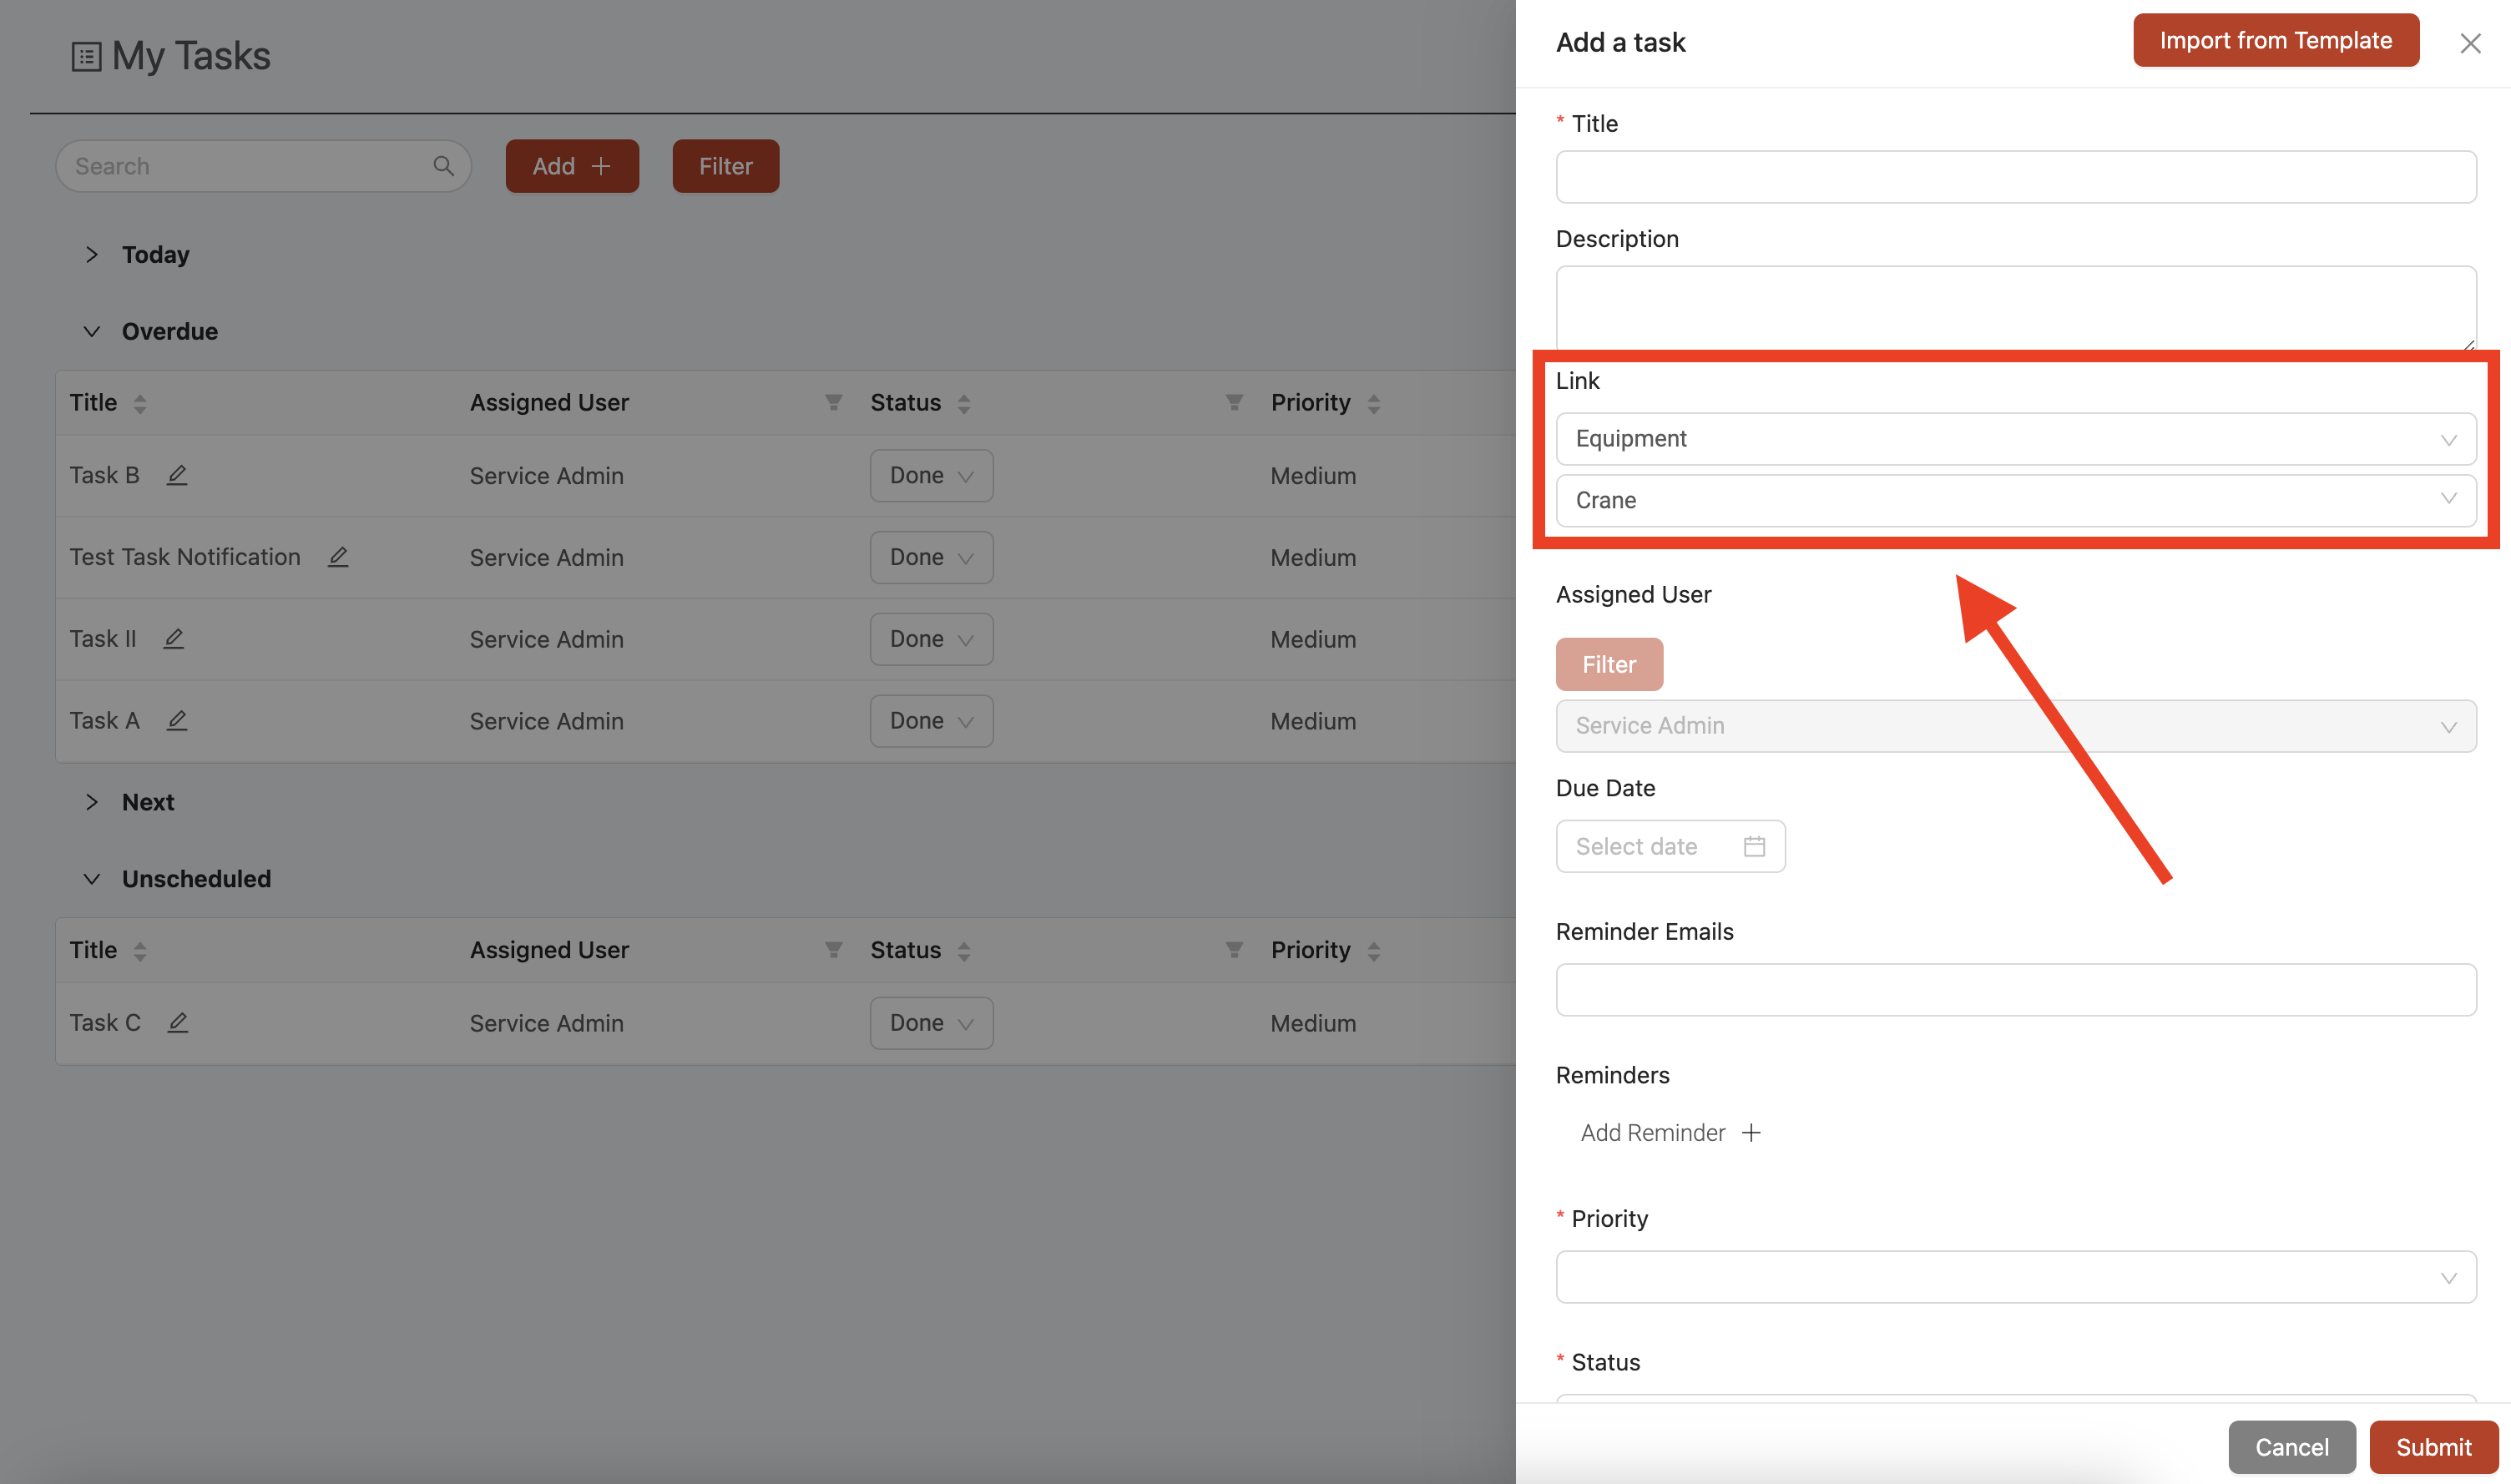The width and height of the screenshot is (2511, 1484).
Task: Open the Crane equipment dropdown
Action: point(2016,501)
